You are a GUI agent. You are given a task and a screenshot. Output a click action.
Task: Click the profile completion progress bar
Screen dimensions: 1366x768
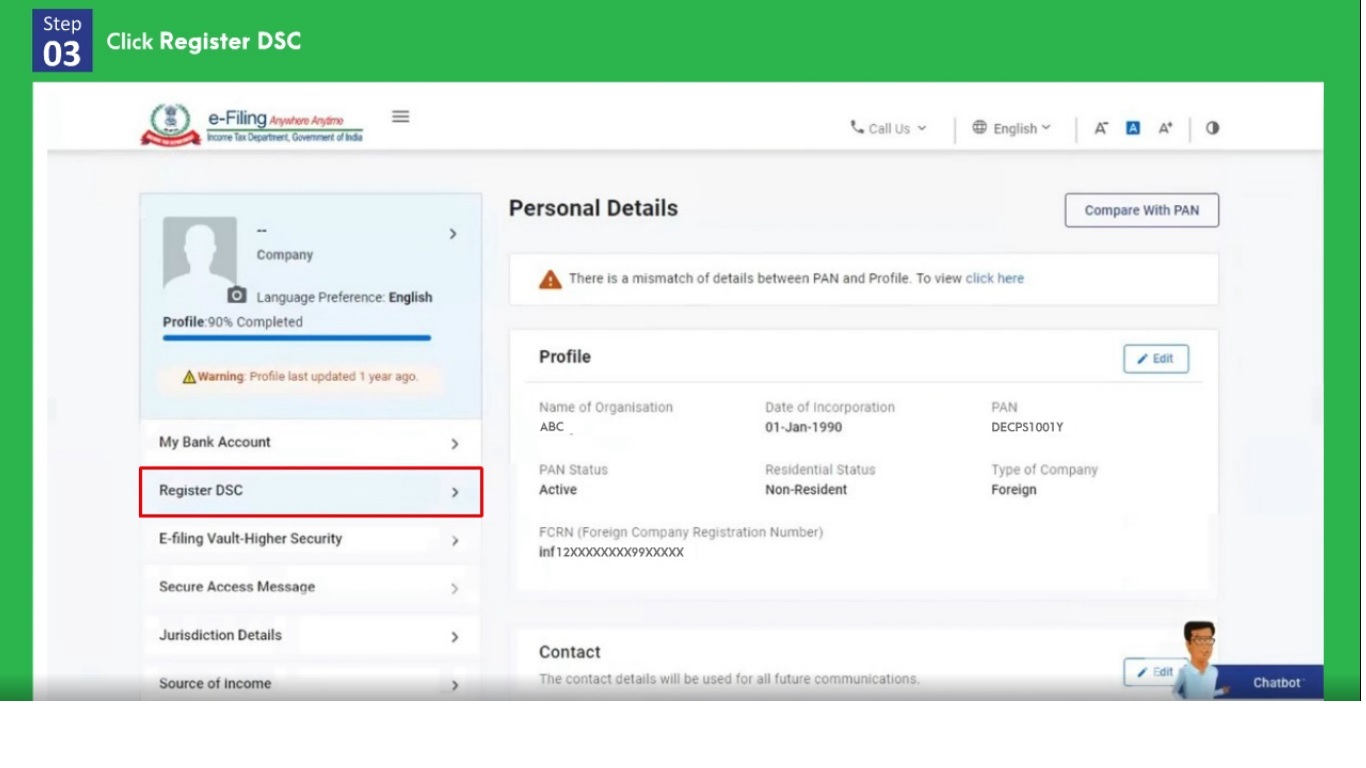pyautogui.click(x=297, y=338)
